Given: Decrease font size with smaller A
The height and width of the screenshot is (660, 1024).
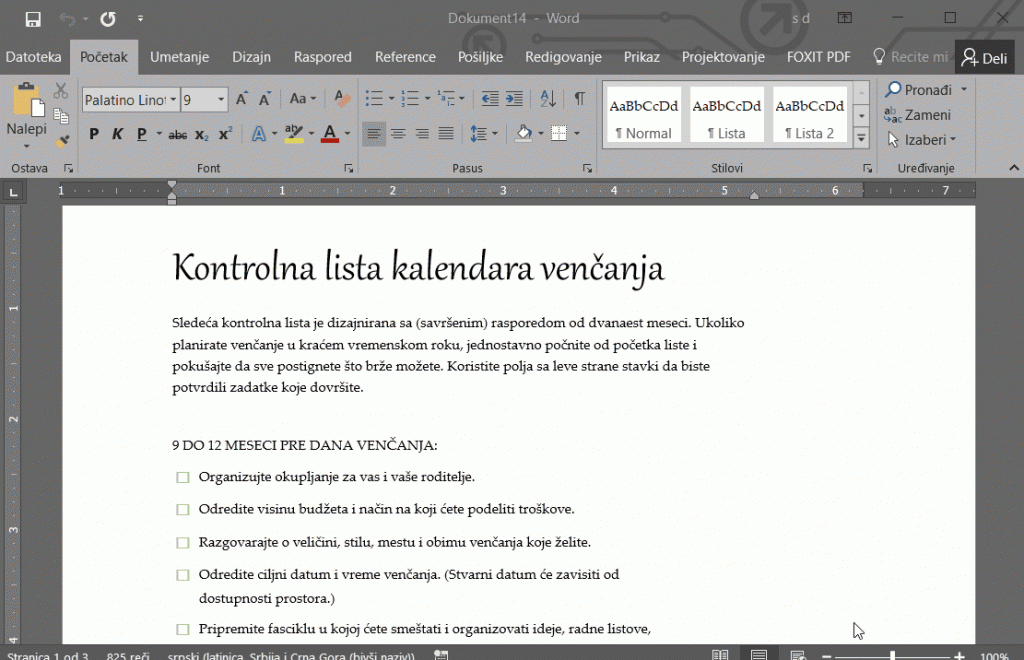Looking at the screenshot, I should 264,99.
